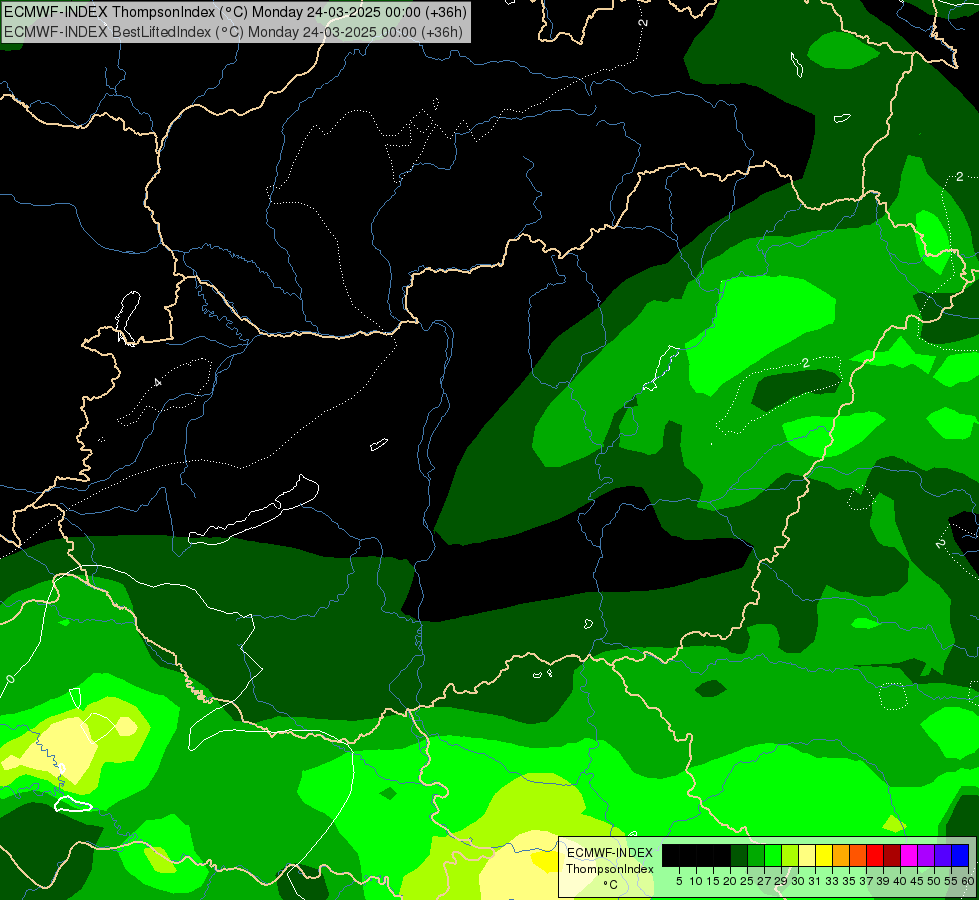Click the blue 55–60 legend swatch

[x=960, y=855]
